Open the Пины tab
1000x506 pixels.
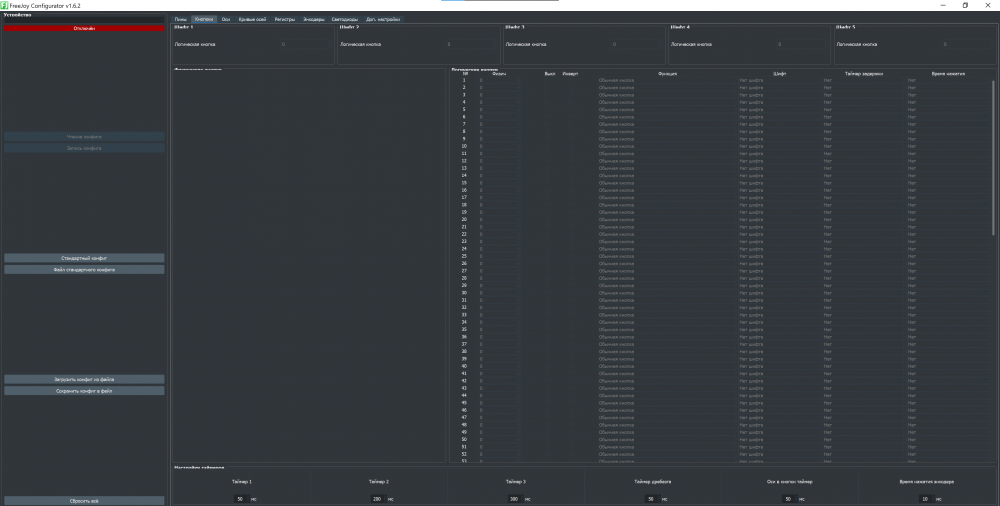tap(180, 19)
